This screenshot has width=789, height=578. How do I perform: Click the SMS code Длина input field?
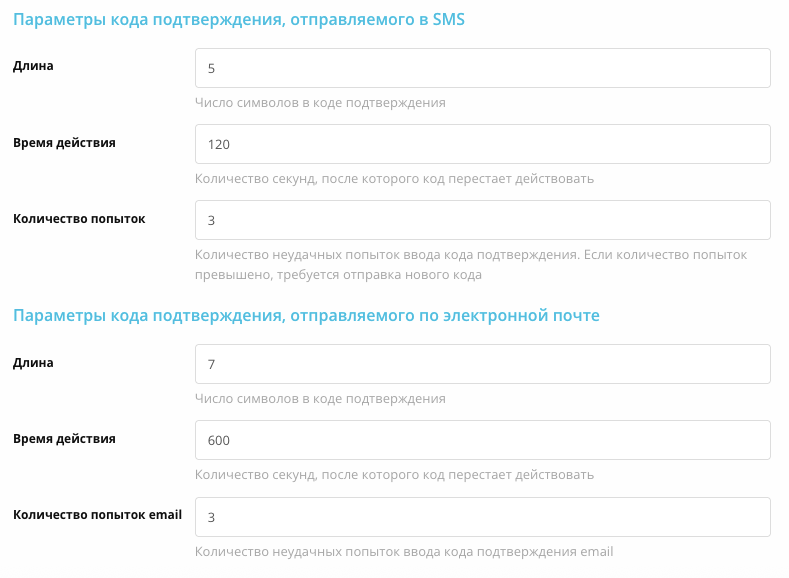pos(482,68)
